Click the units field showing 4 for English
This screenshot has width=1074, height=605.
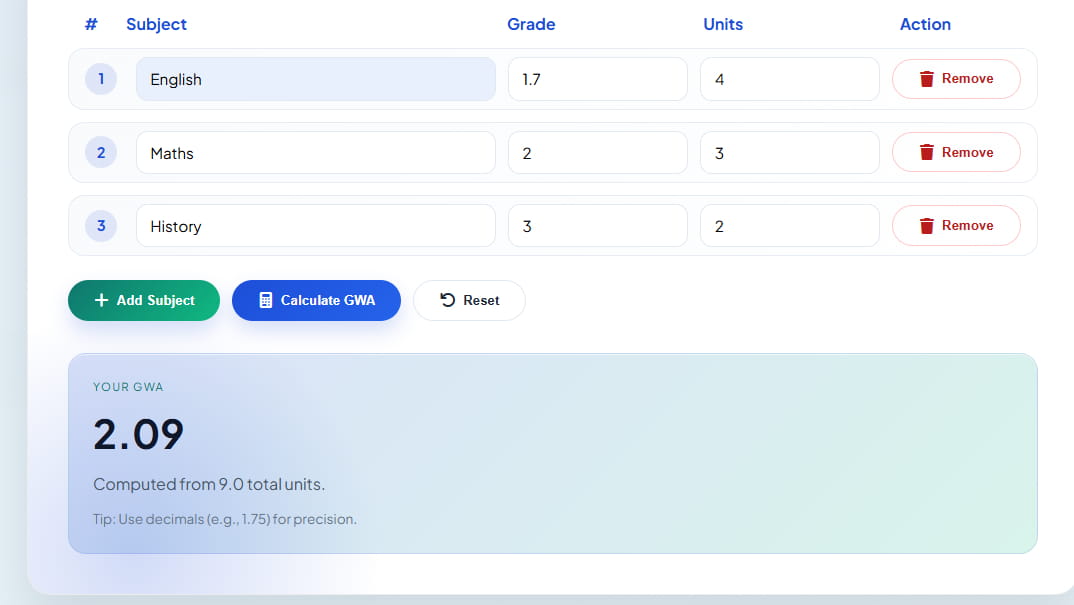click(x=789, y=78)
